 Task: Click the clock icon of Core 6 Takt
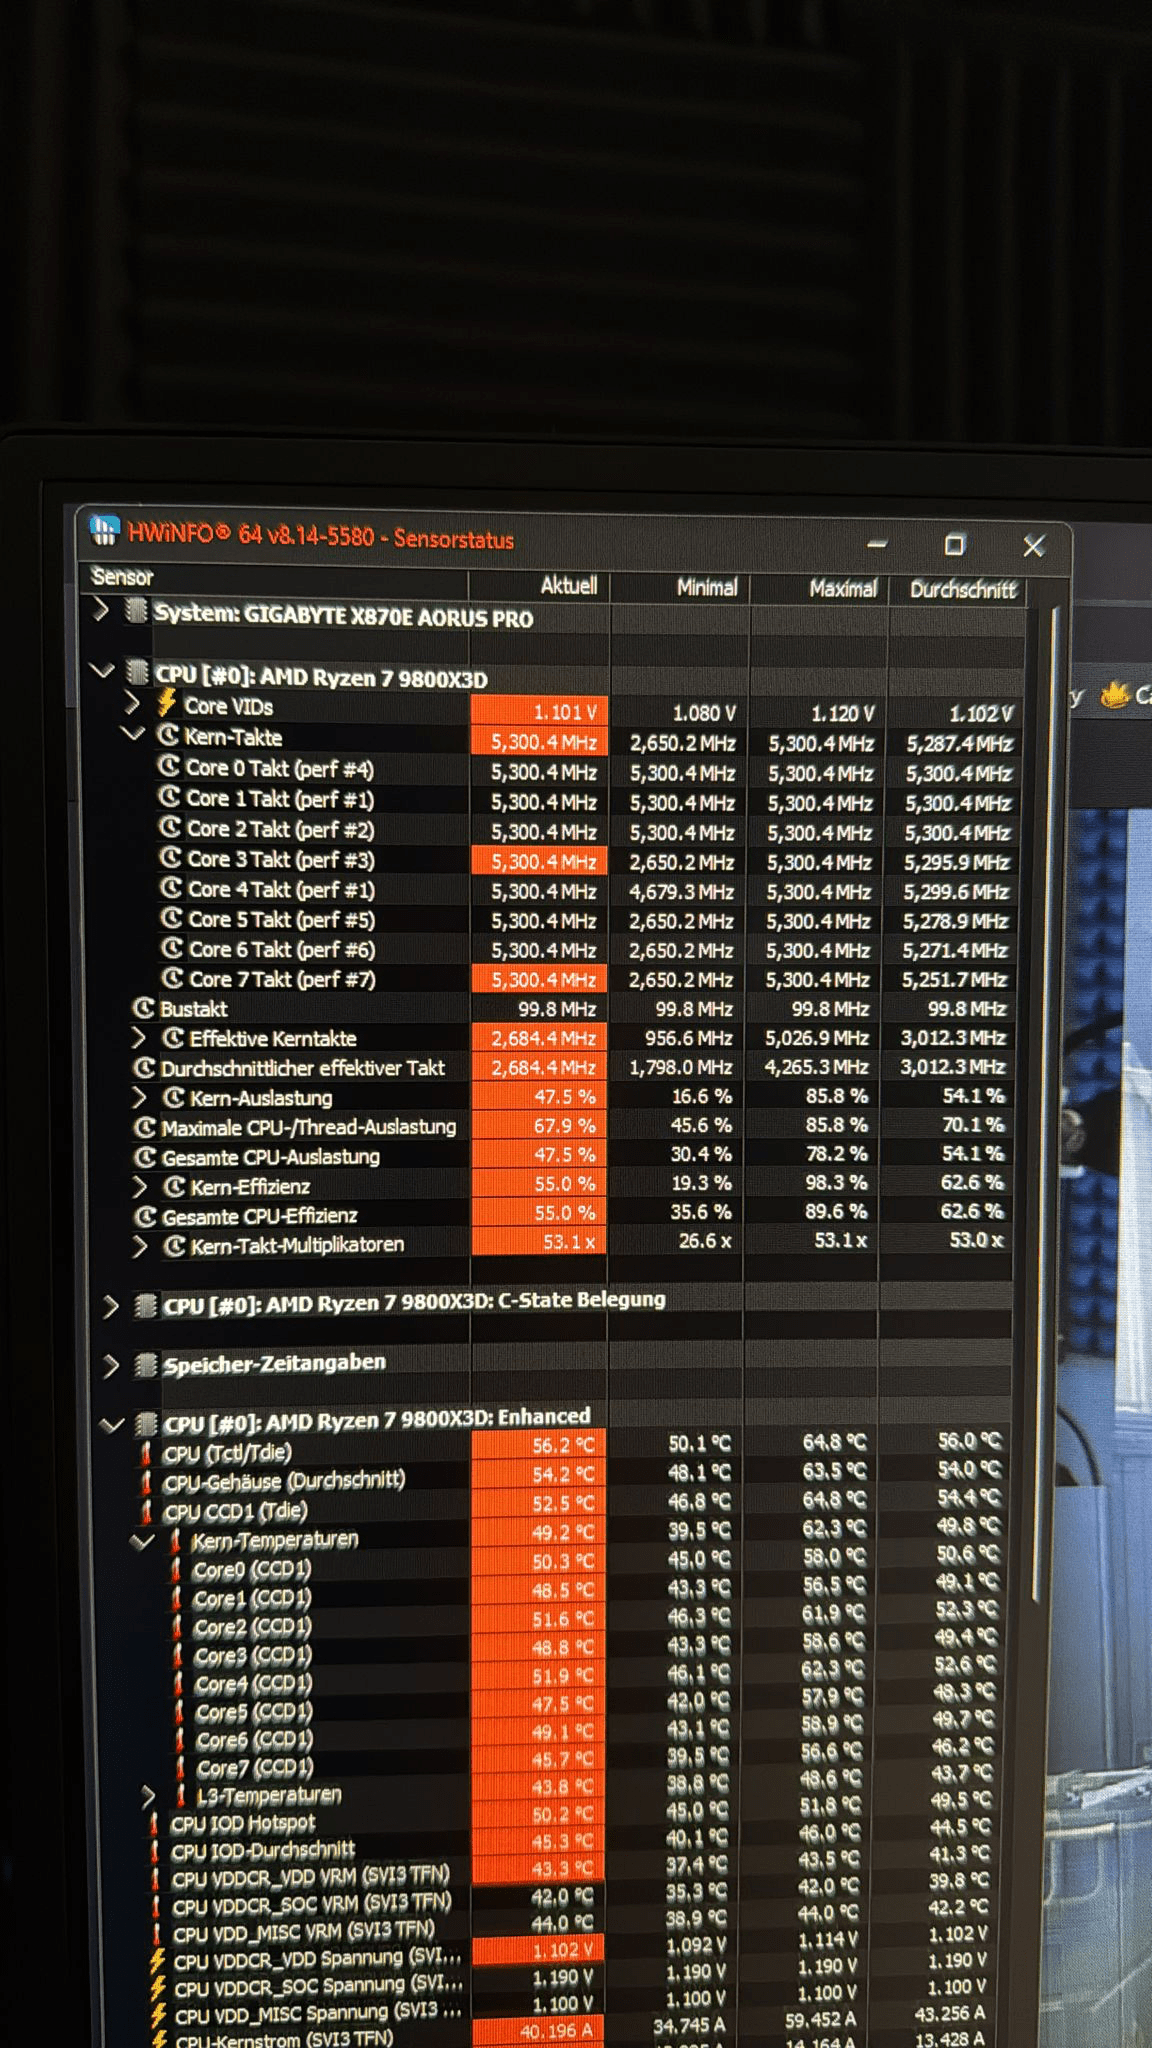click(173, 947)
